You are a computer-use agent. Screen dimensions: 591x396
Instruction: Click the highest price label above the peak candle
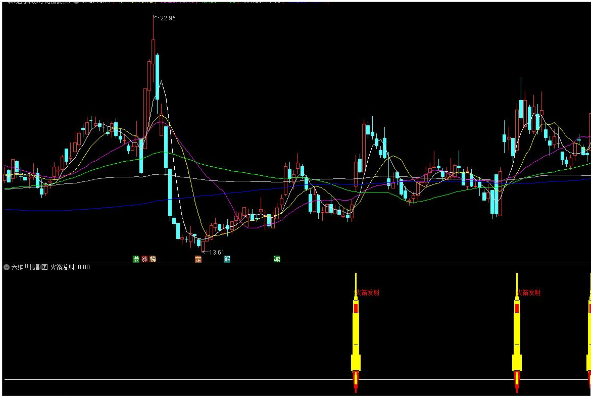coord(164,18)
